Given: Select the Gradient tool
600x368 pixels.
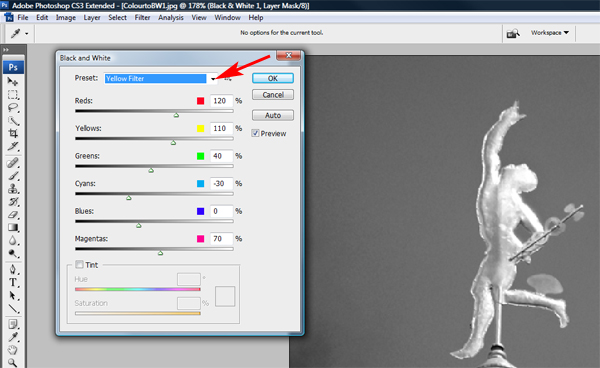Looking at the screenshot, I should pyautogui.click(x=13, y=228).
